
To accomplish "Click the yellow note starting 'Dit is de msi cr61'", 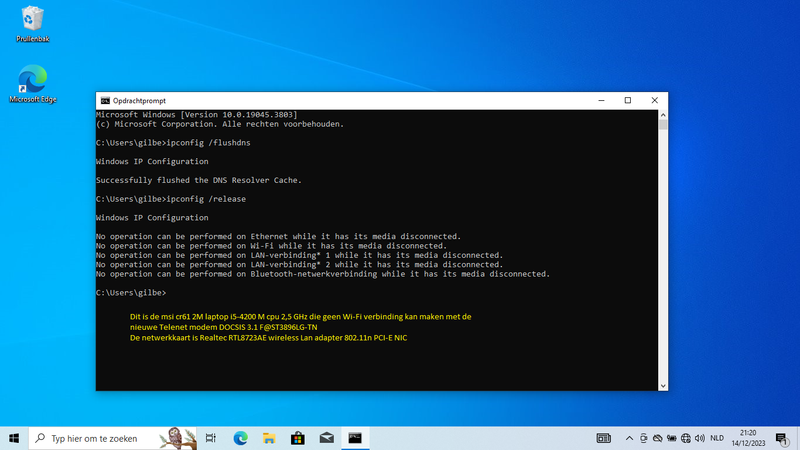I will (x=301, y=316).
